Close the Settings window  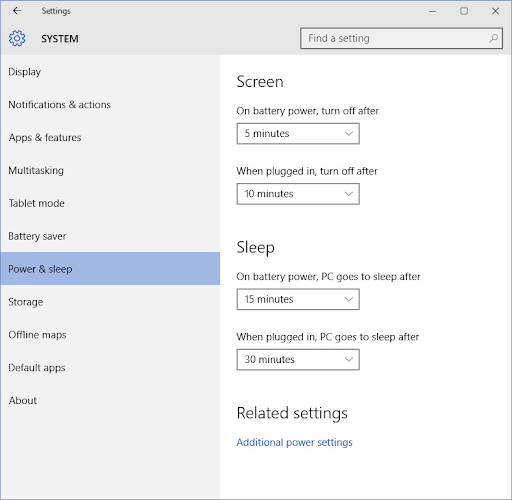pyautogui.click(x=495, y=11)
